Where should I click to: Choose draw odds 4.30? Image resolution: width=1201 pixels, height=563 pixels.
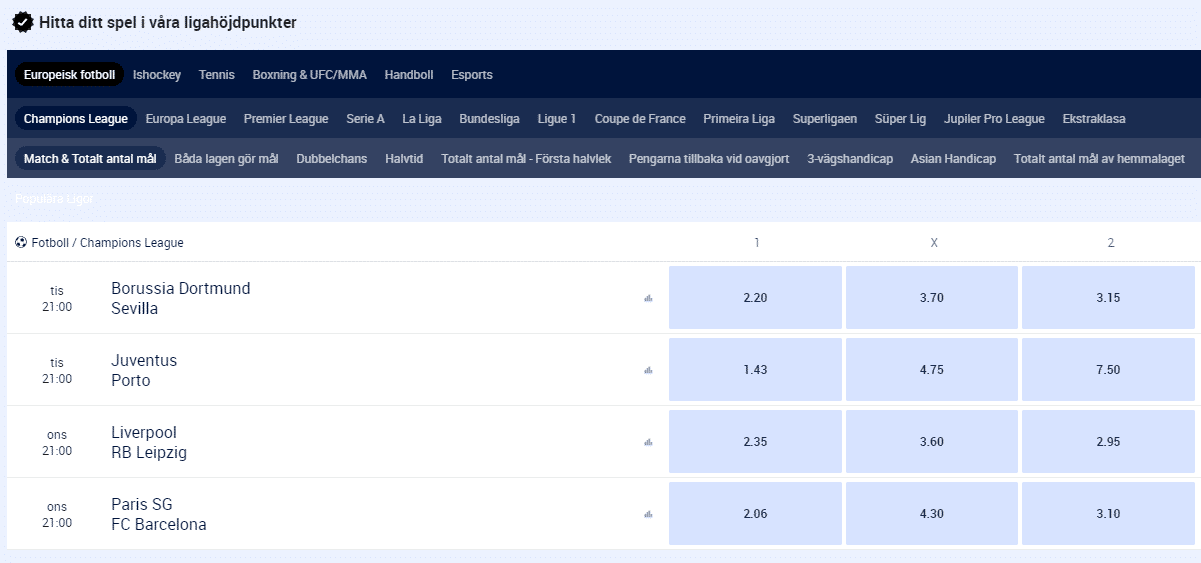(932, 514)
